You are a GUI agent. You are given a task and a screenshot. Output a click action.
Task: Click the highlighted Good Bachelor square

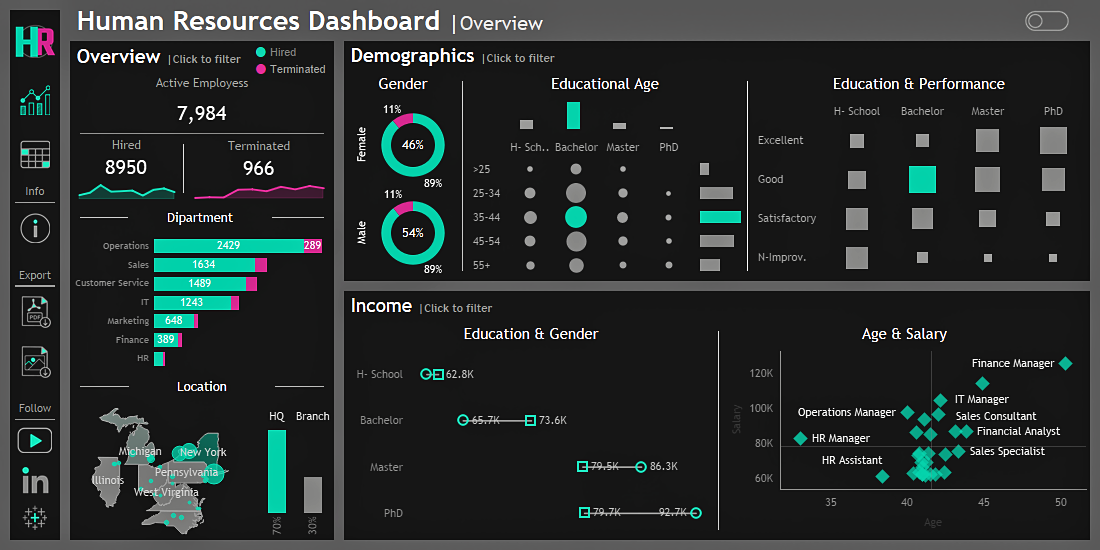click(922, 179)
